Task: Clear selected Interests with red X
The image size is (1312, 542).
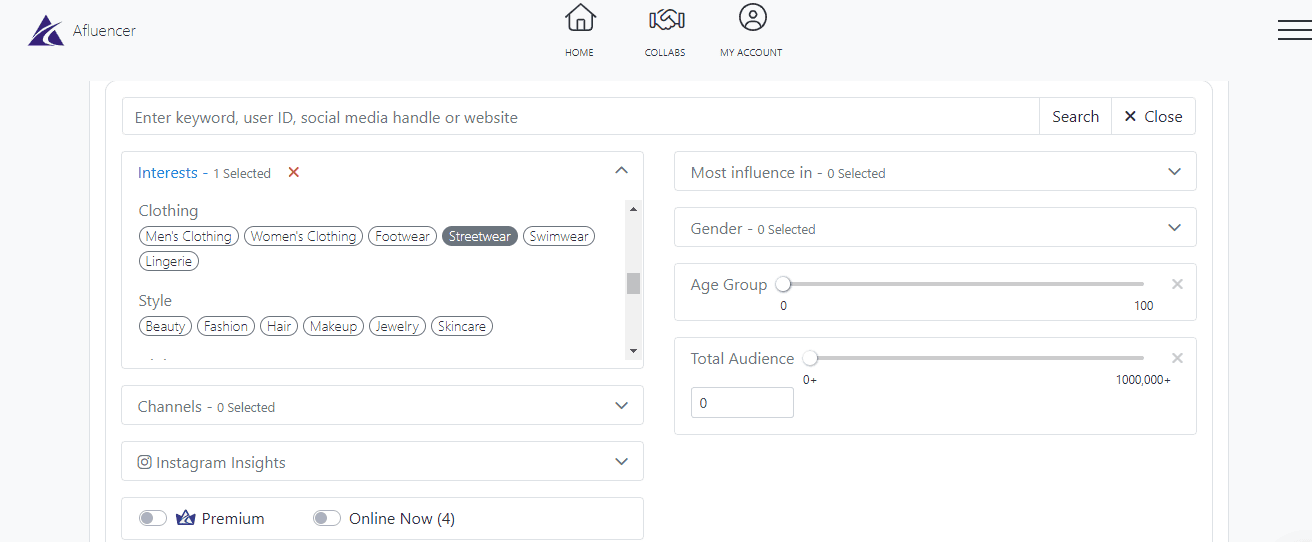Action: coord(293,172)
